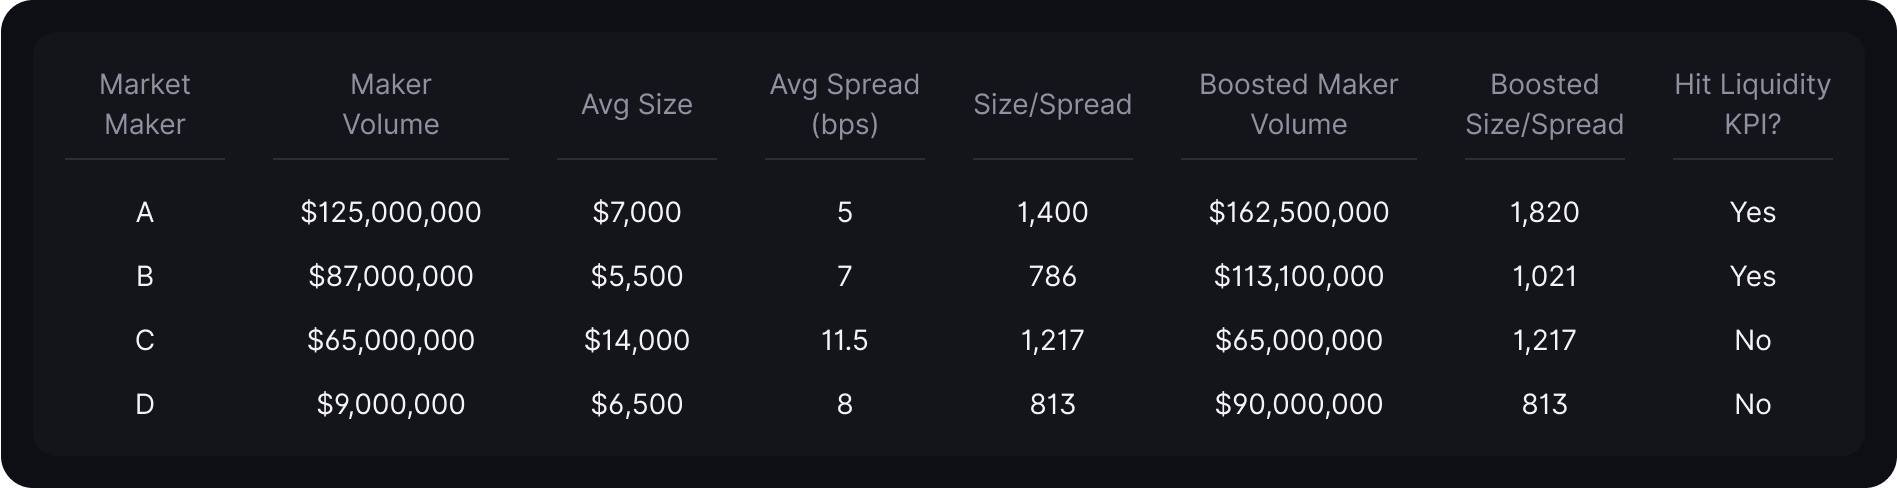Image resolution: width=1897 pixels, height=488 pixels.
Task: Click the Boosted Maker Volume header
Action: [1299, 104]
